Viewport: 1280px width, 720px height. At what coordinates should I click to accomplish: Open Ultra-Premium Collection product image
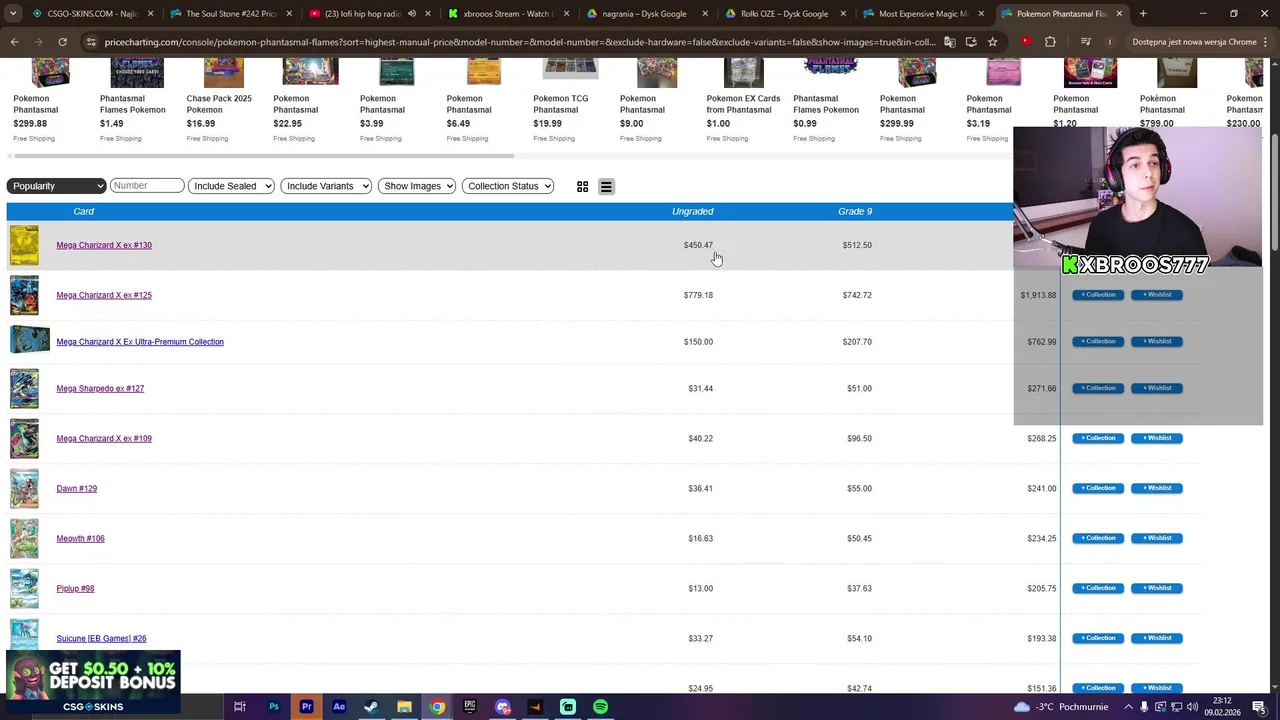29,341
